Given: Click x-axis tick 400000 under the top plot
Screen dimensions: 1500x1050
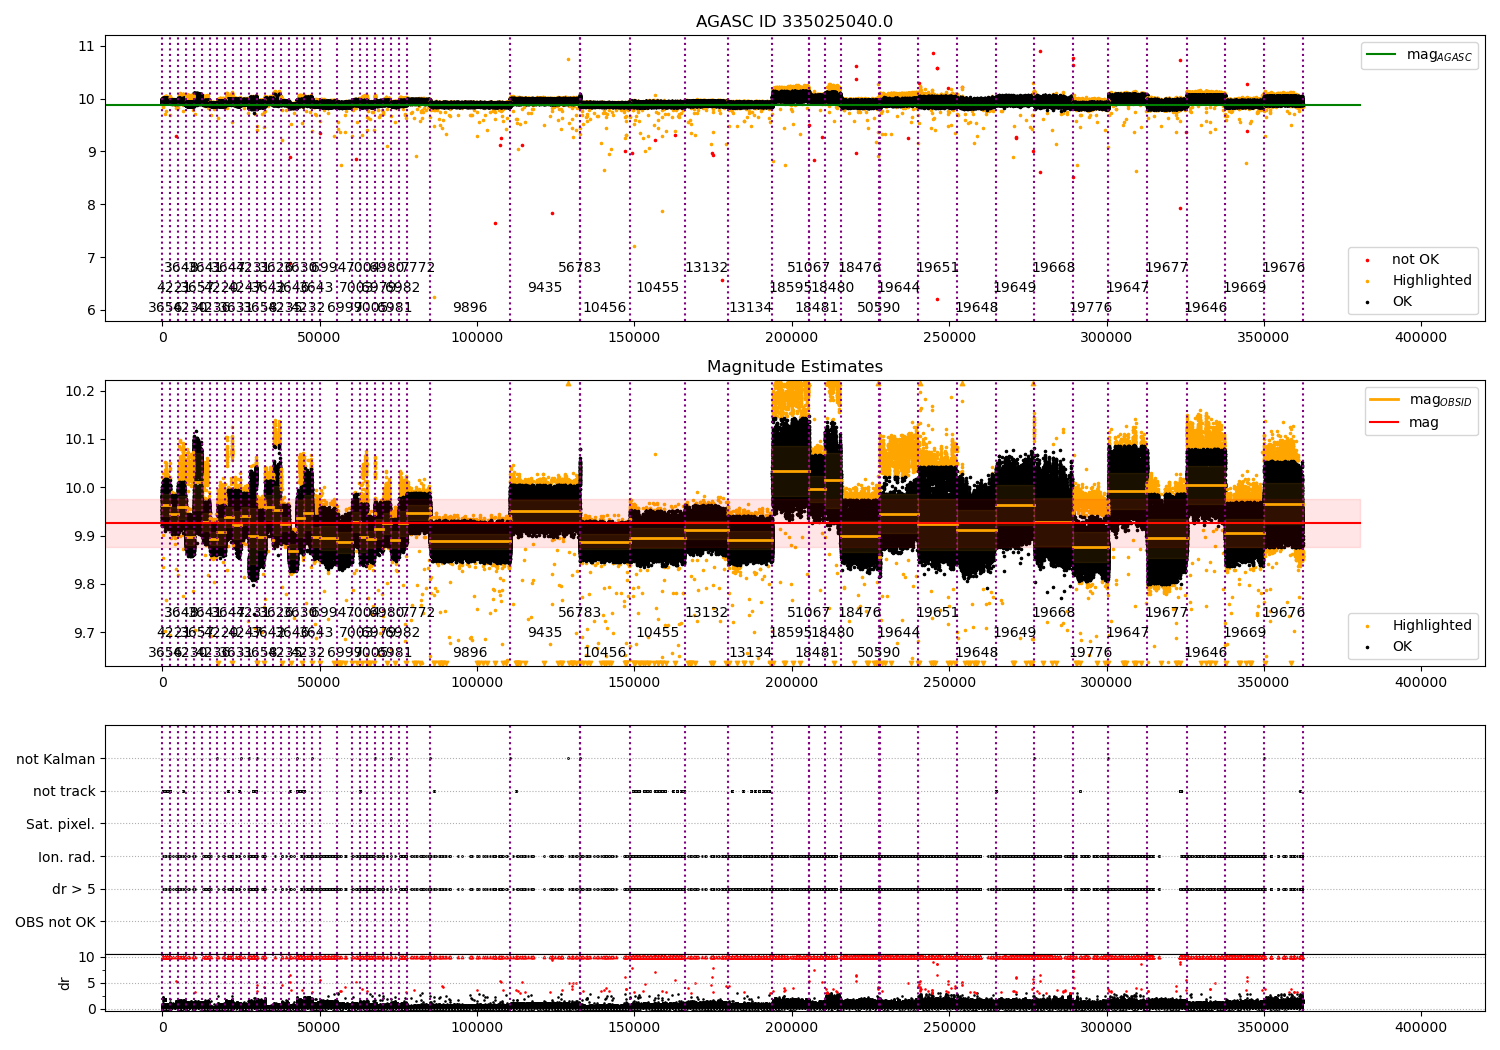Looking at the screenshot, I should click(x=1421, y=338).
